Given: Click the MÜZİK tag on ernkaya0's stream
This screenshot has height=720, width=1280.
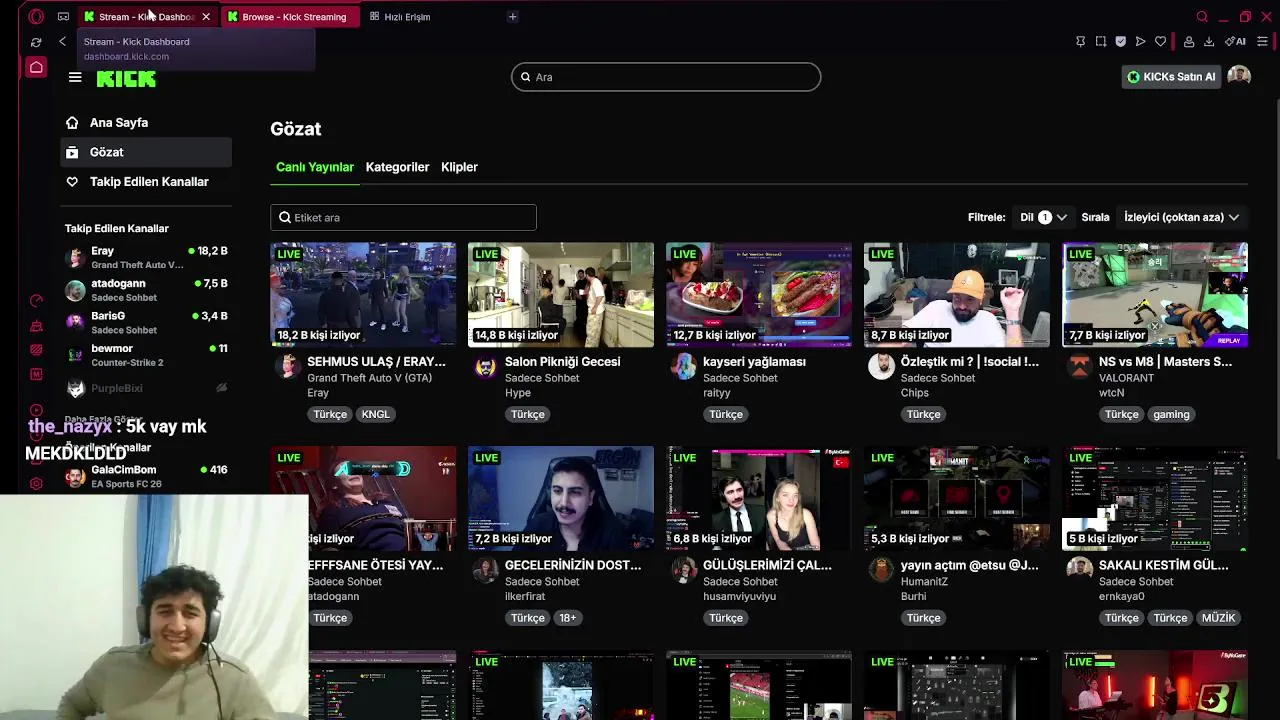Looking at the screenshot, I should (x=1218, y=618).
